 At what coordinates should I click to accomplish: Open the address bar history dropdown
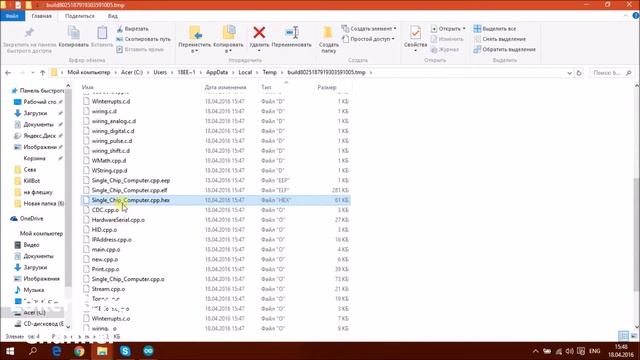569,73
